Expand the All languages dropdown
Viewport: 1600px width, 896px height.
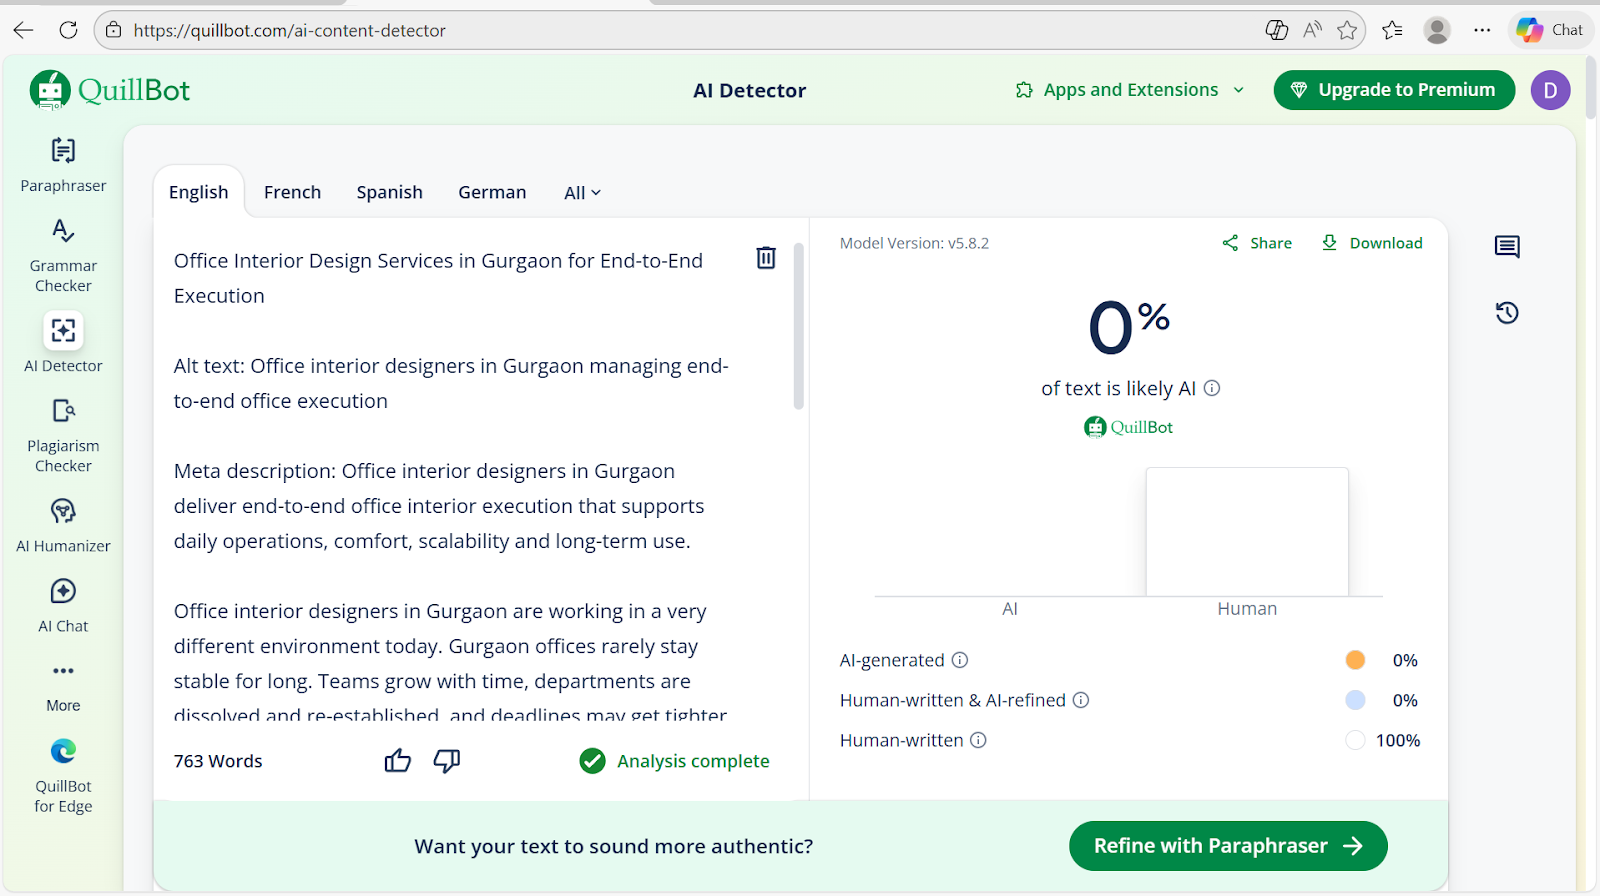coord(582,193)
